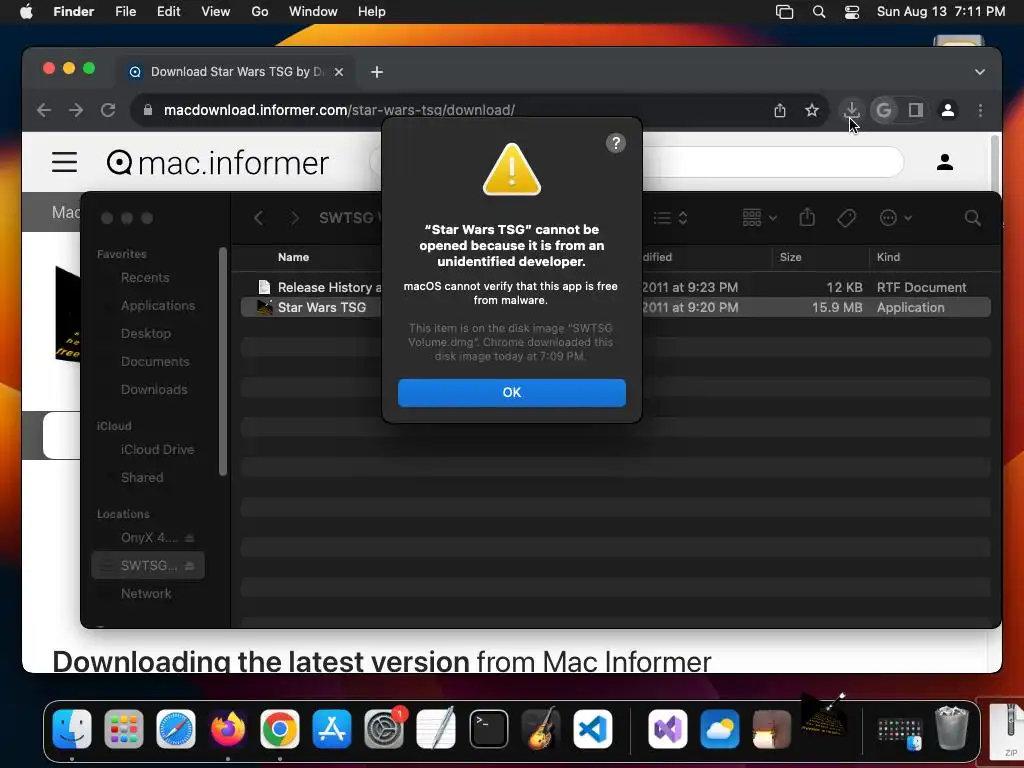The height and width of the screenshot is (768, 1024).
Task: Open the Finder menu in menu bar
Action: pos(73,12)
